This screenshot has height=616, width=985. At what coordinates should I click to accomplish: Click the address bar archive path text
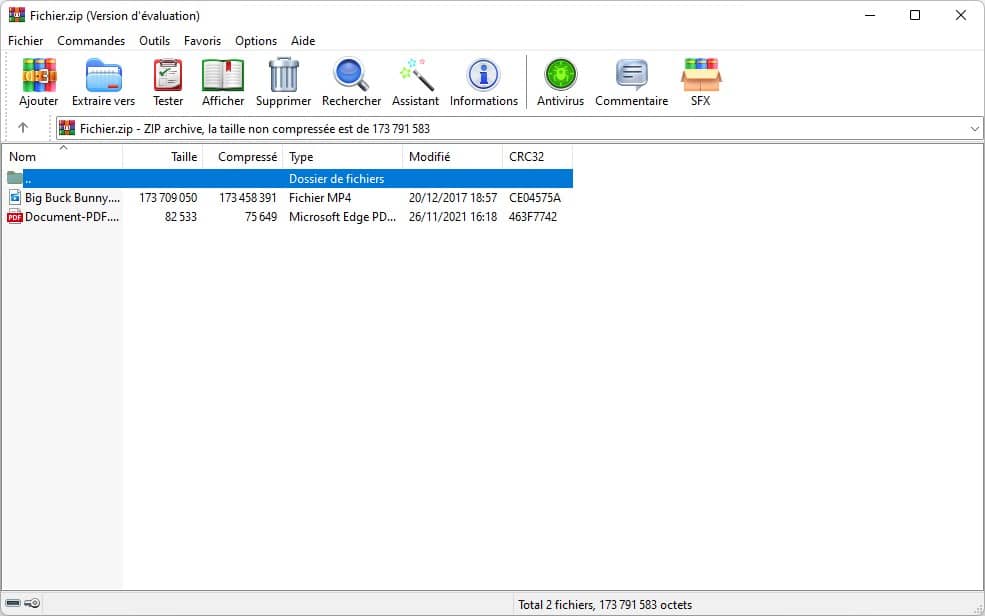(x=254, y=129)
